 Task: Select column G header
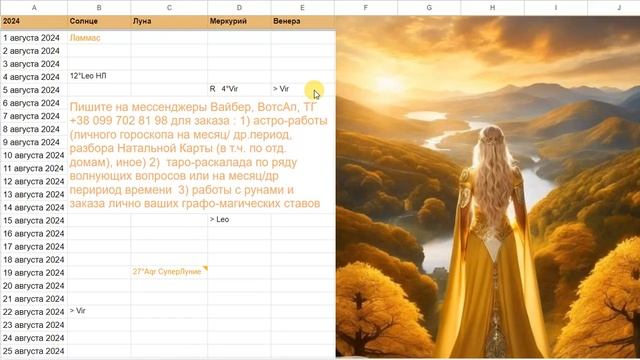coord(429,7)
